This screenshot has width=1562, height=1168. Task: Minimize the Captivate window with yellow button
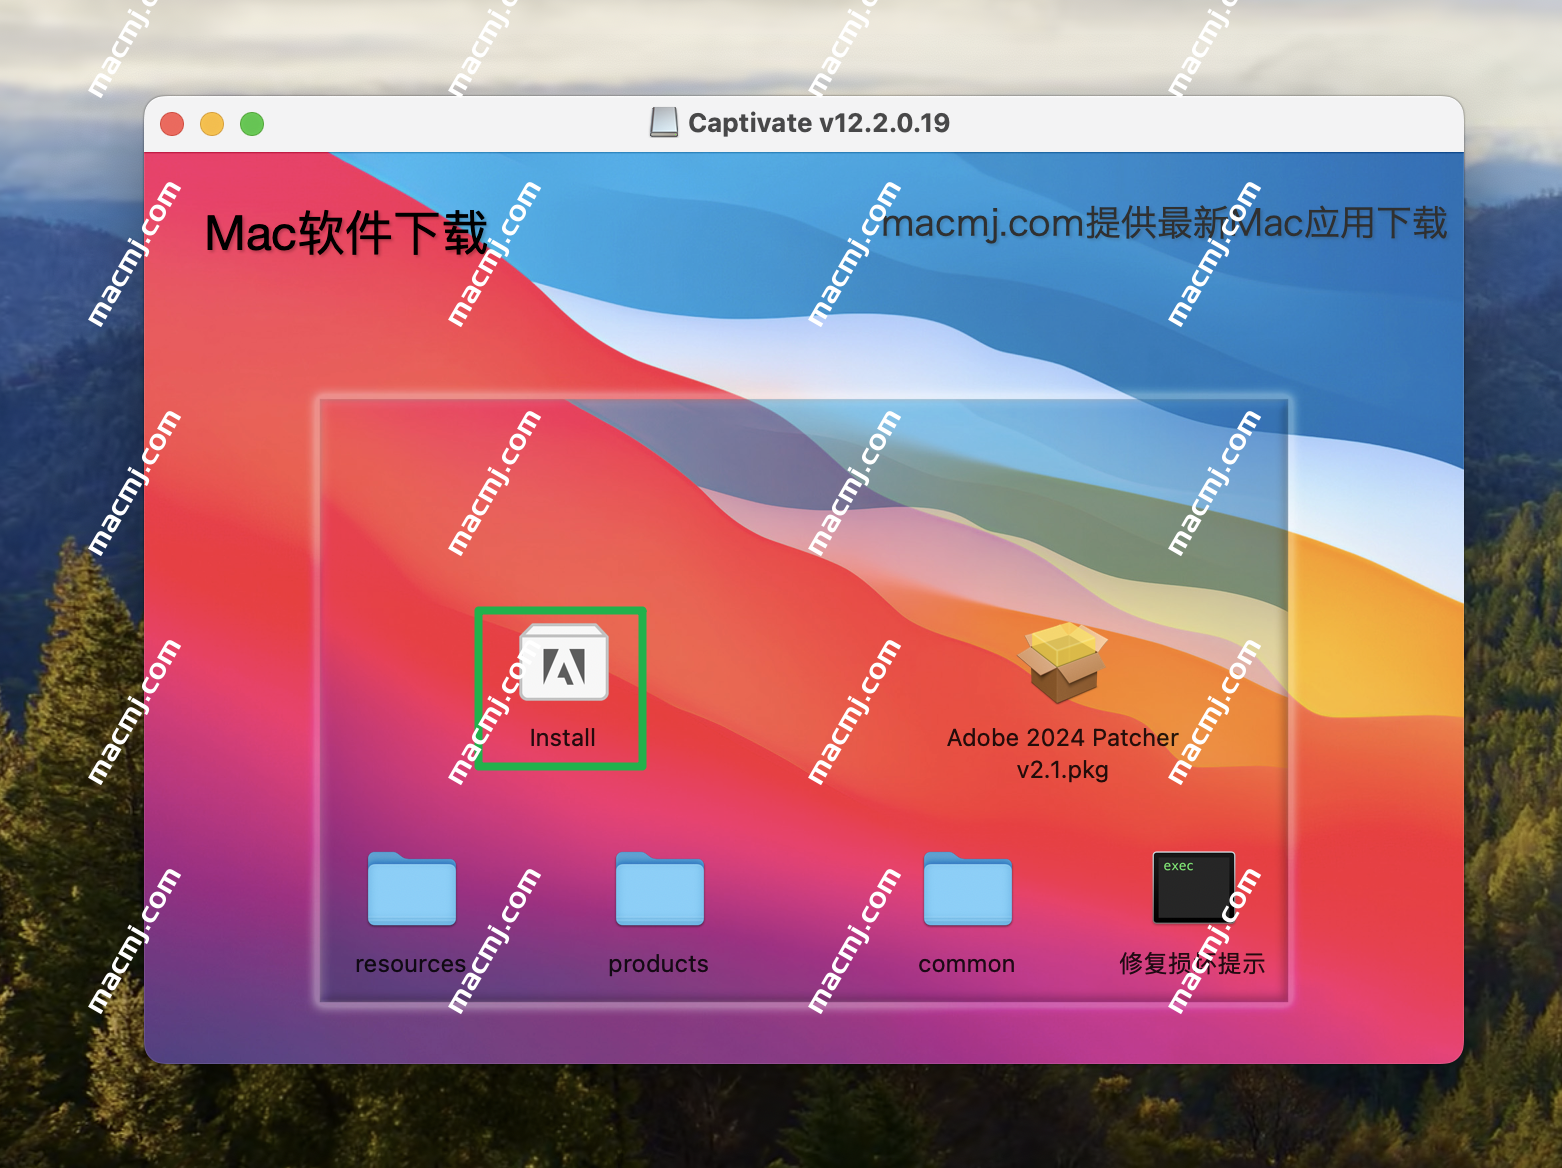coord(212,124)
